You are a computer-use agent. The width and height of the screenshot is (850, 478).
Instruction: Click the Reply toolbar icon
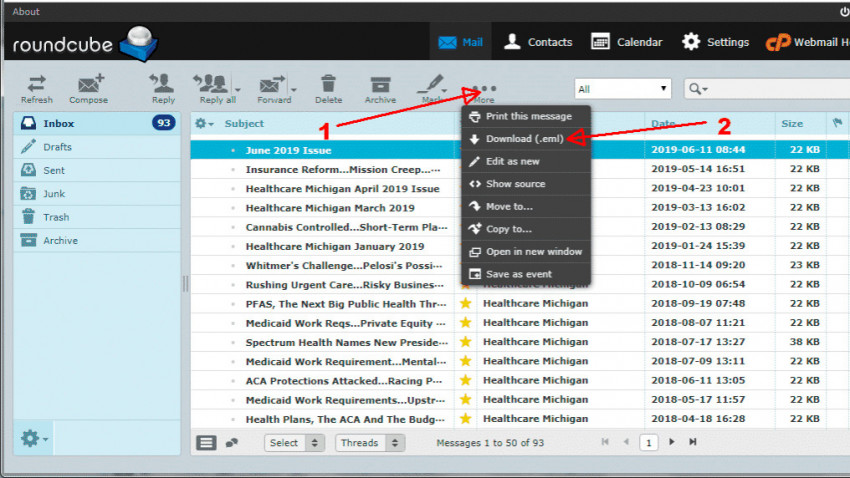pyautogui.click(x=163, y=88)
